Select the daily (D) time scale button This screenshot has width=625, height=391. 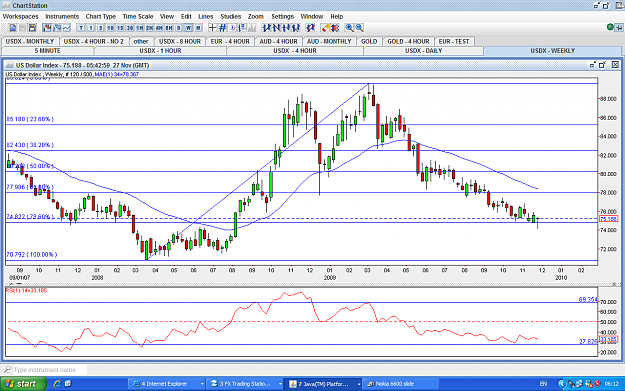coord(179,28)
